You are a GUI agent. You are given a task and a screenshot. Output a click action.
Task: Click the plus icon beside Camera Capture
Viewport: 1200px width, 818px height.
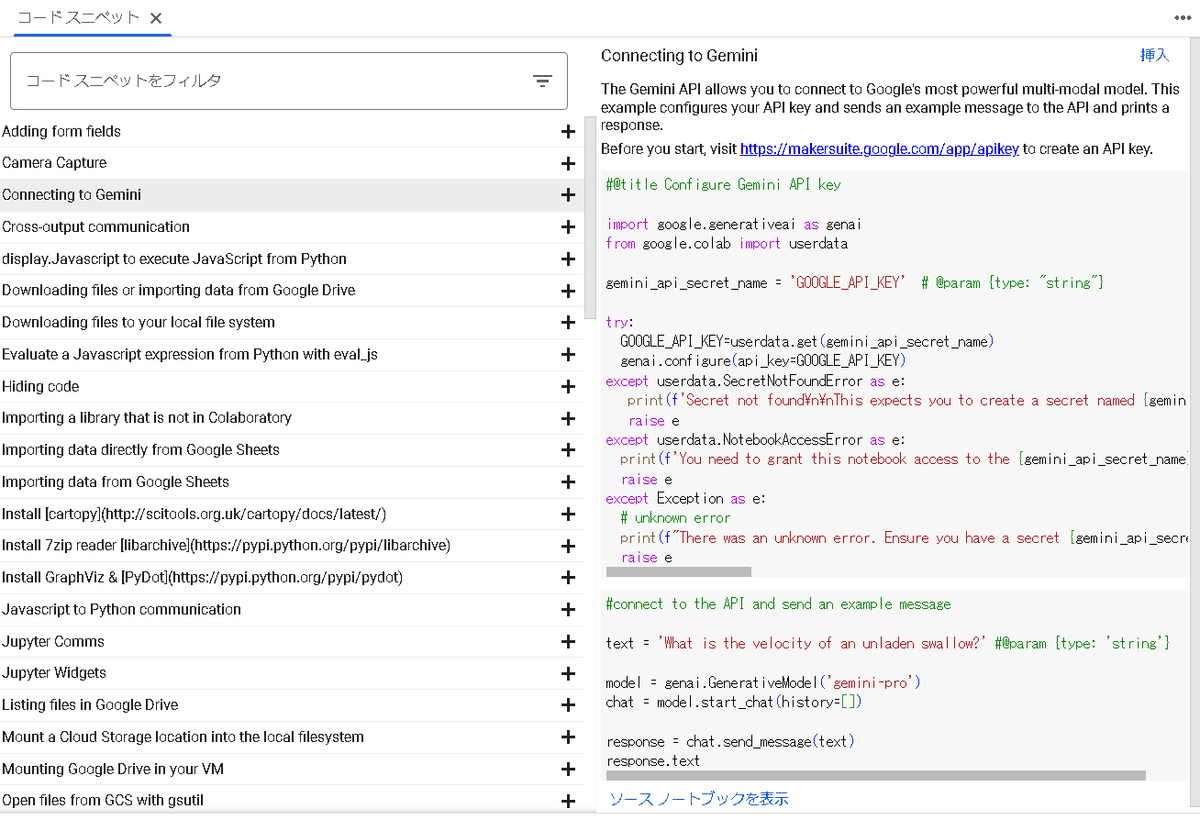click(568, 163)
